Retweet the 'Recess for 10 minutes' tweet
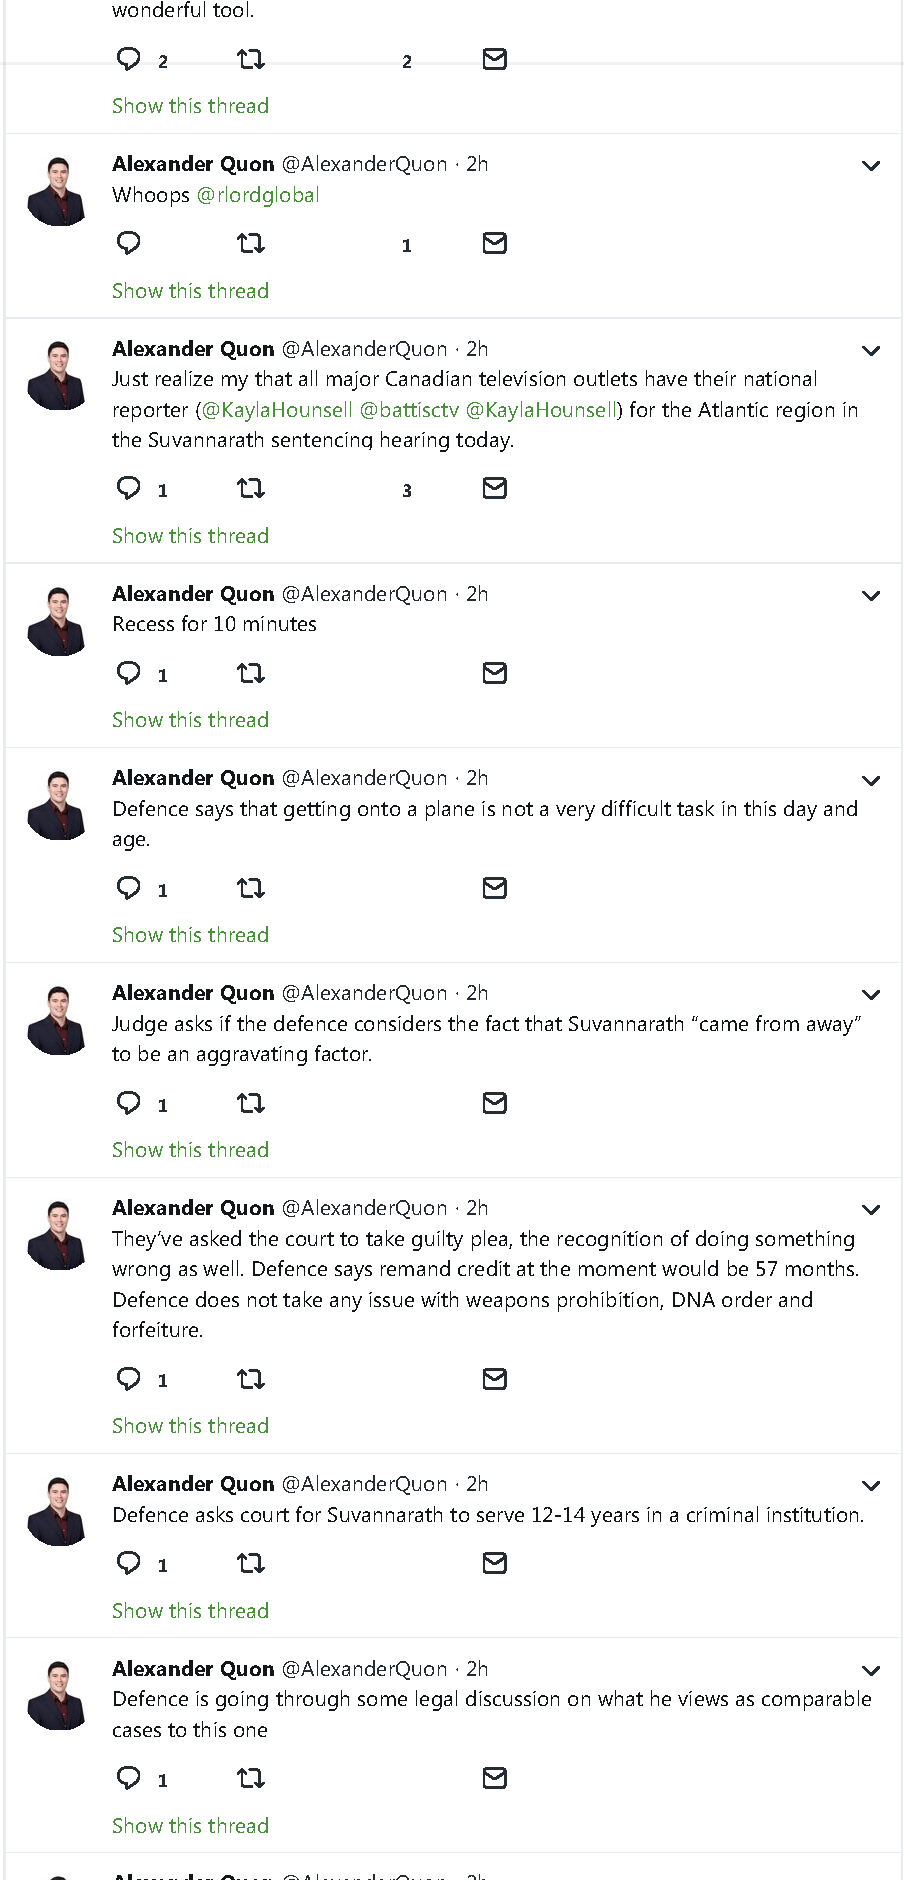The image size is (904, 1882). click(250, 674)
